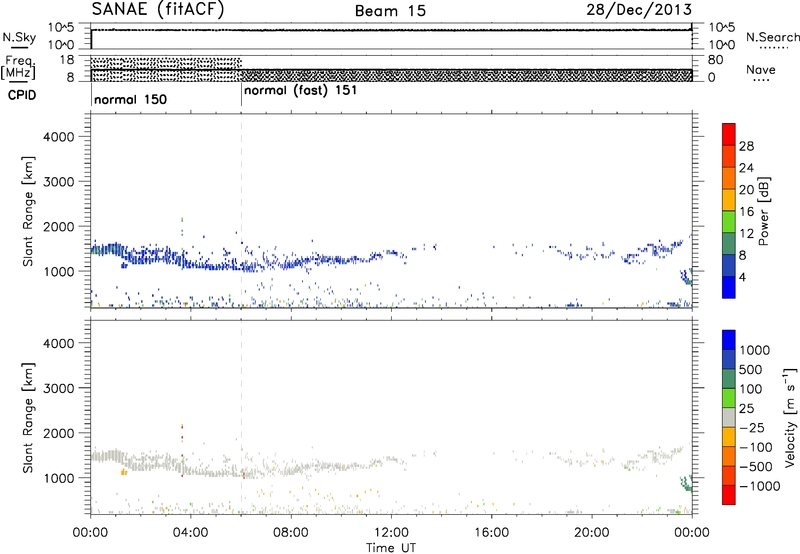Click the Time UT axis title
This screenshot has width=800, height=554.
391,547
